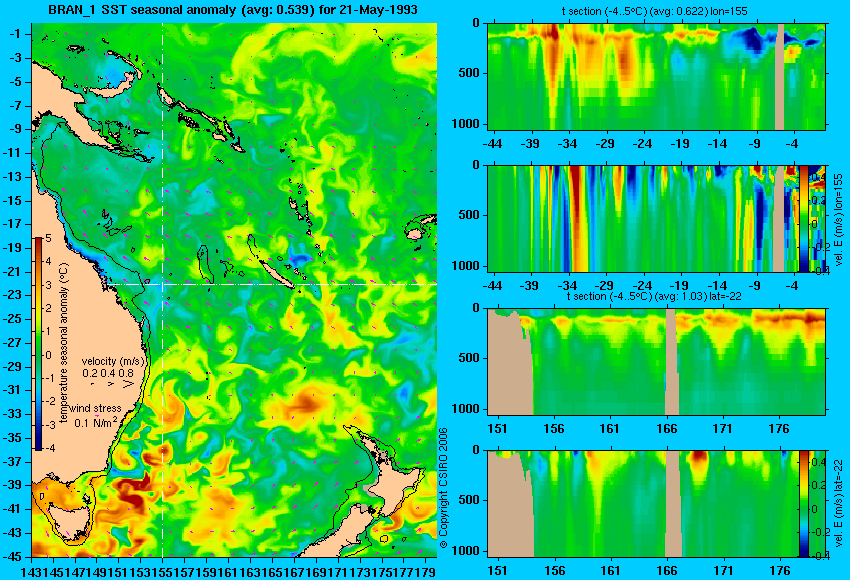The height and width of the screenshot is (580, 850).
Task: Open the eastward velocity section plot for lon=155
Action: (x=642, y=218)
